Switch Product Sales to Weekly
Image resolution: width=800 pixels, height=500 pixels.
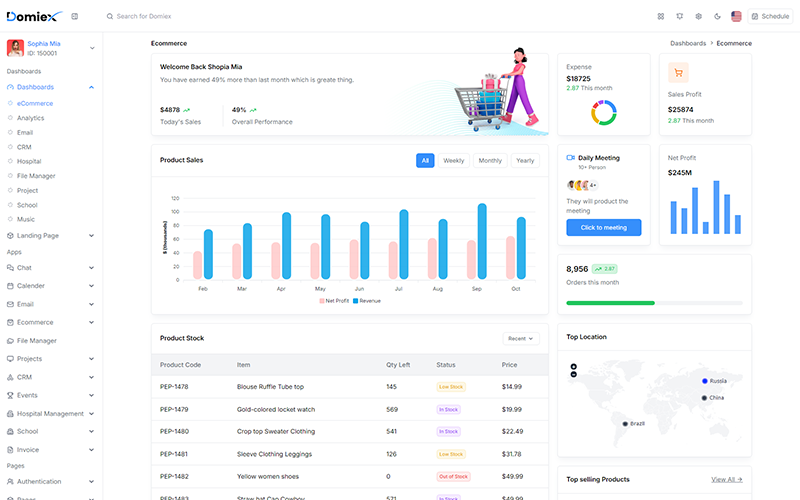tap(454, 161)
